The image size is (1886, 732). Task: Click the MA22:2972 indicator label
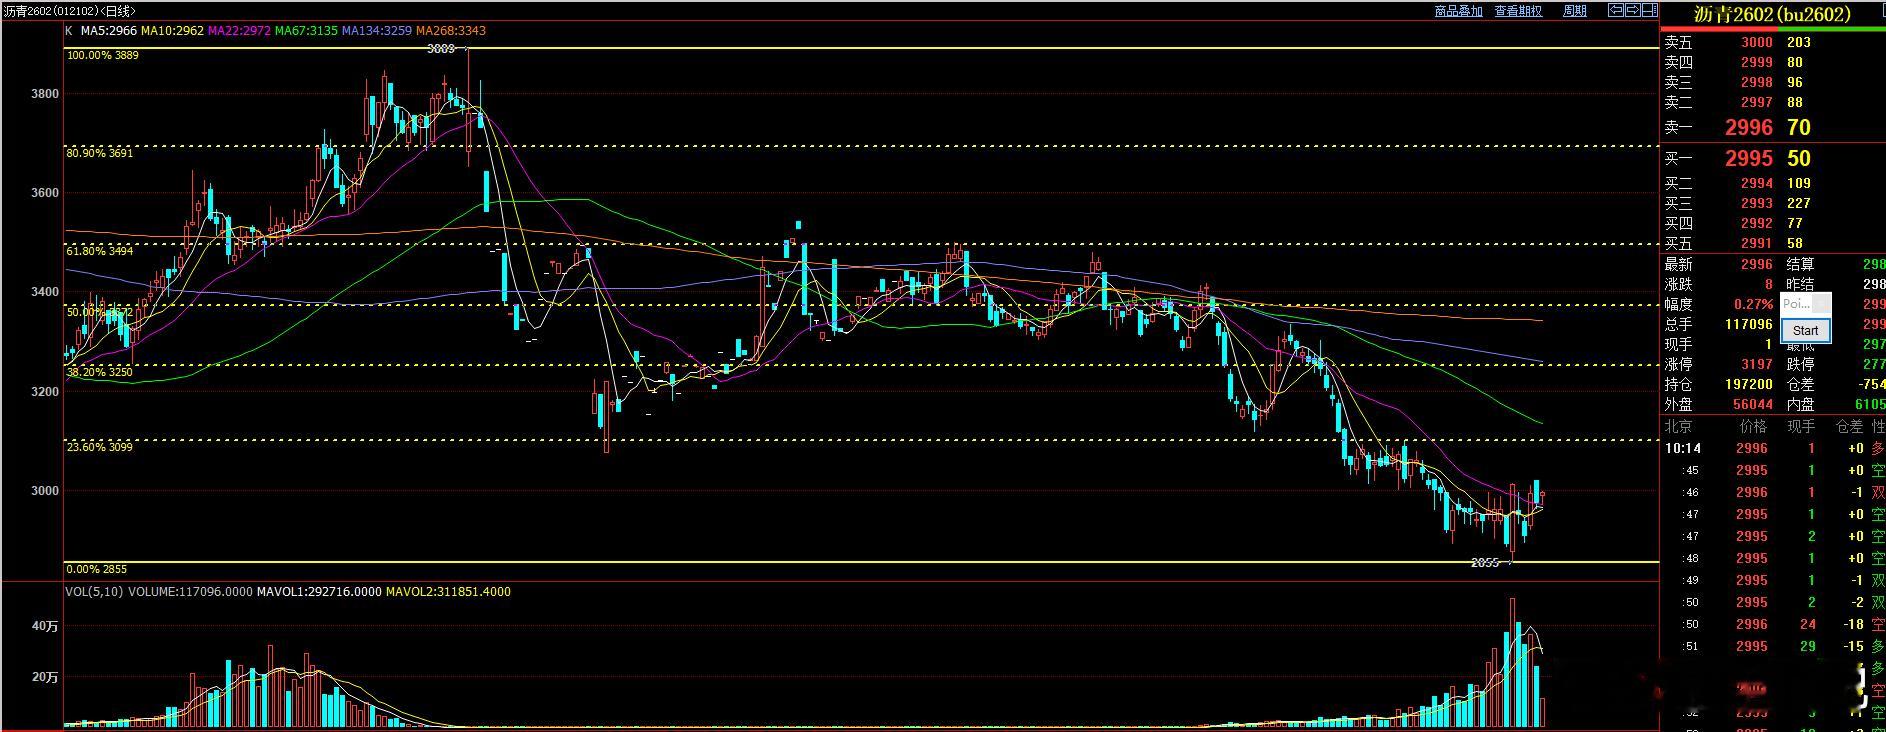coord(239,31)
